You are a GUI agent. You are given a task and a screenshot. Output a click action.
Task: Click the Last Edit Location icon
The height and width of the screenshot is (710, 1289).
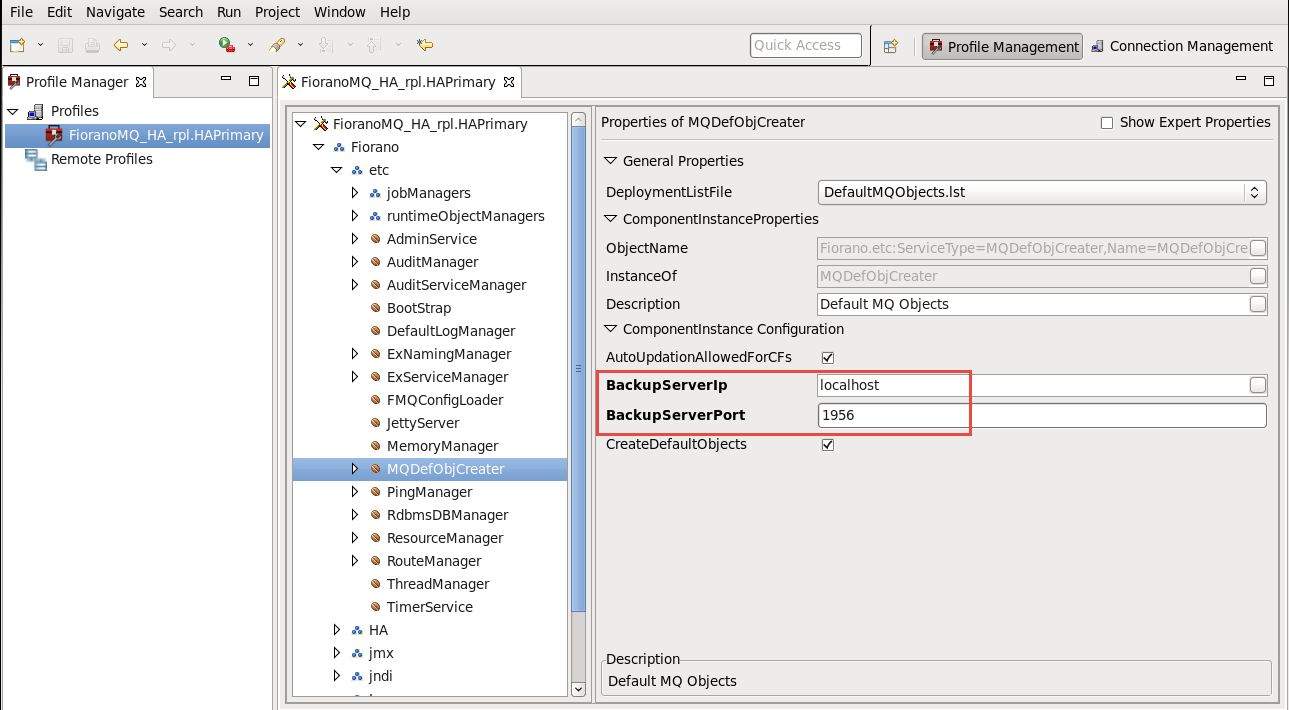click(x=425, y=45)
